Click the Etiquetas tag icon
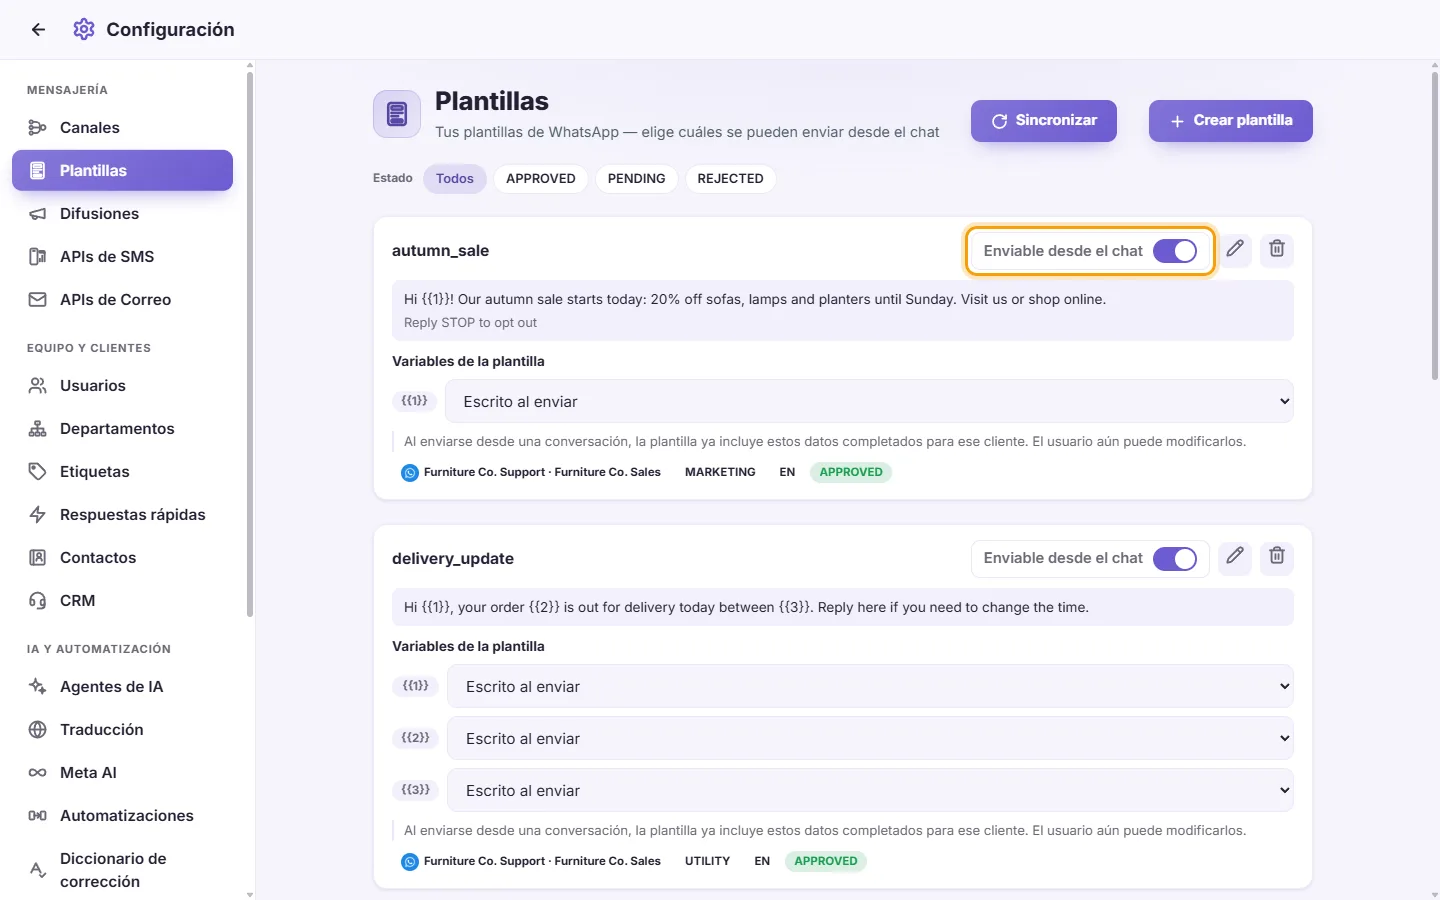 tap(38, 472)
